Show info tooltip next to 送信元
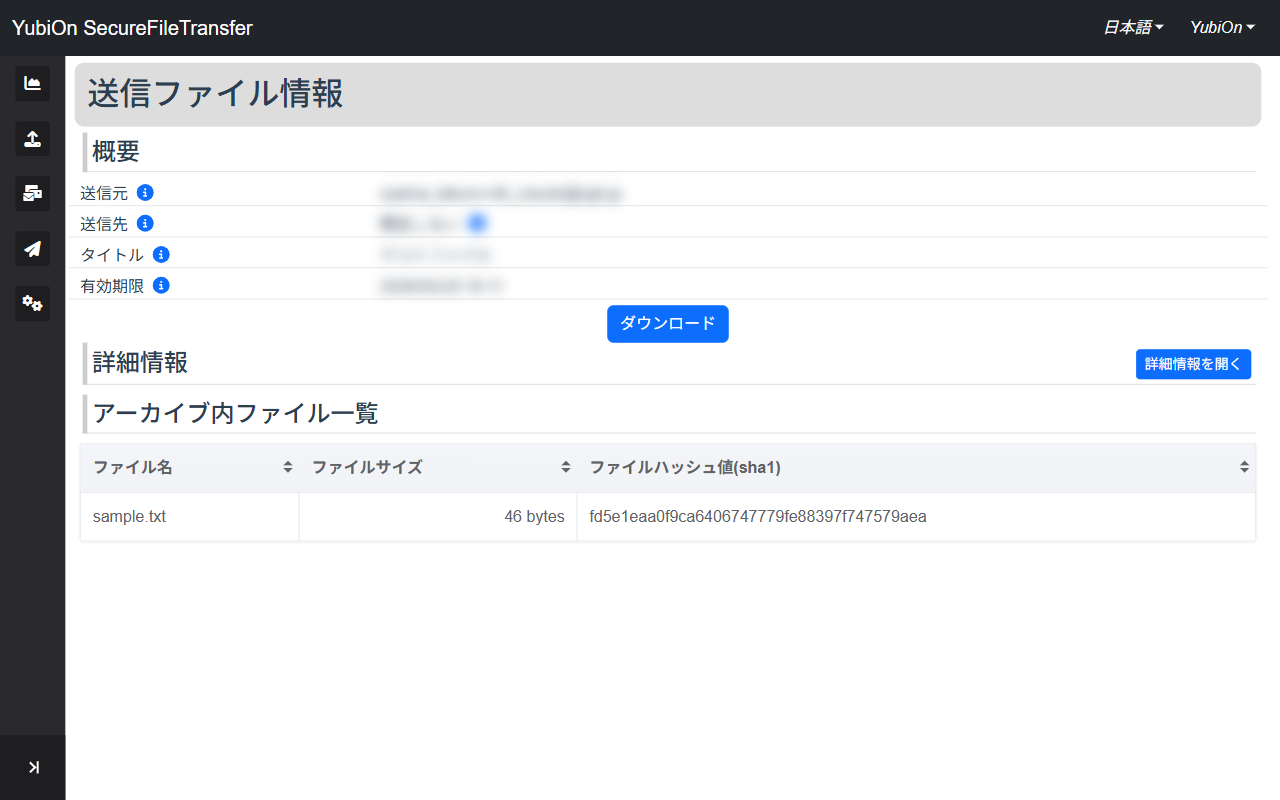Image resolution: width=1280 pixels, height=800 pixels. [145, 192]
